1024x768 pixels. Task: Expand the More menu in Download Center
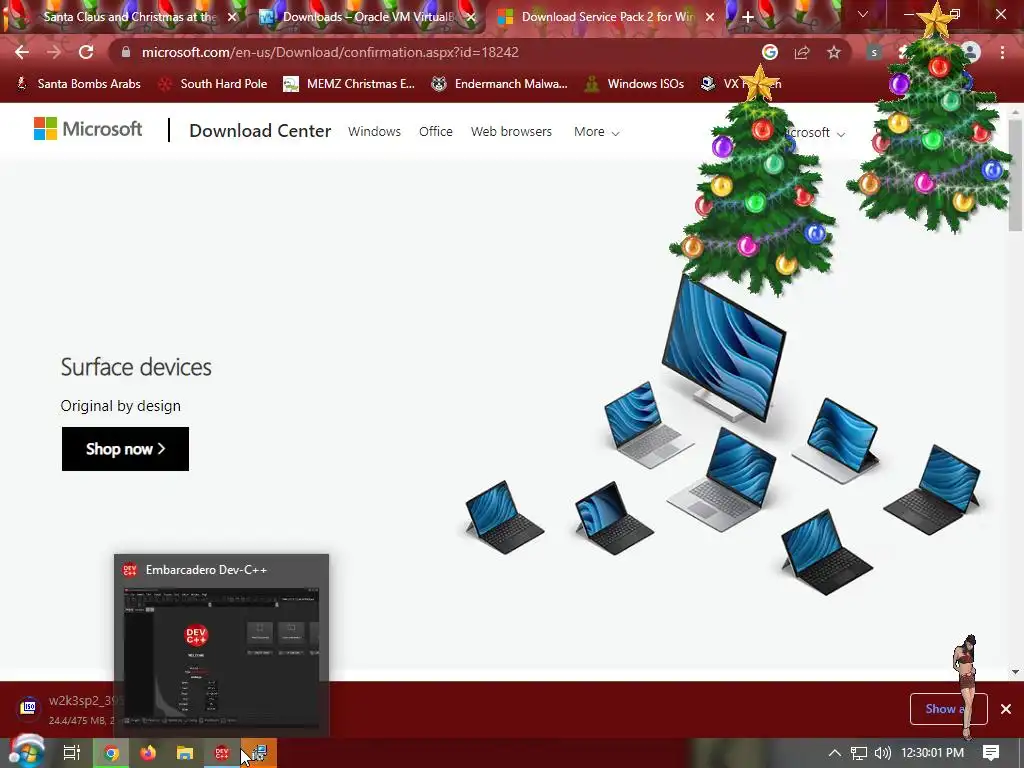pyautogui.click(x=596, y=132)
